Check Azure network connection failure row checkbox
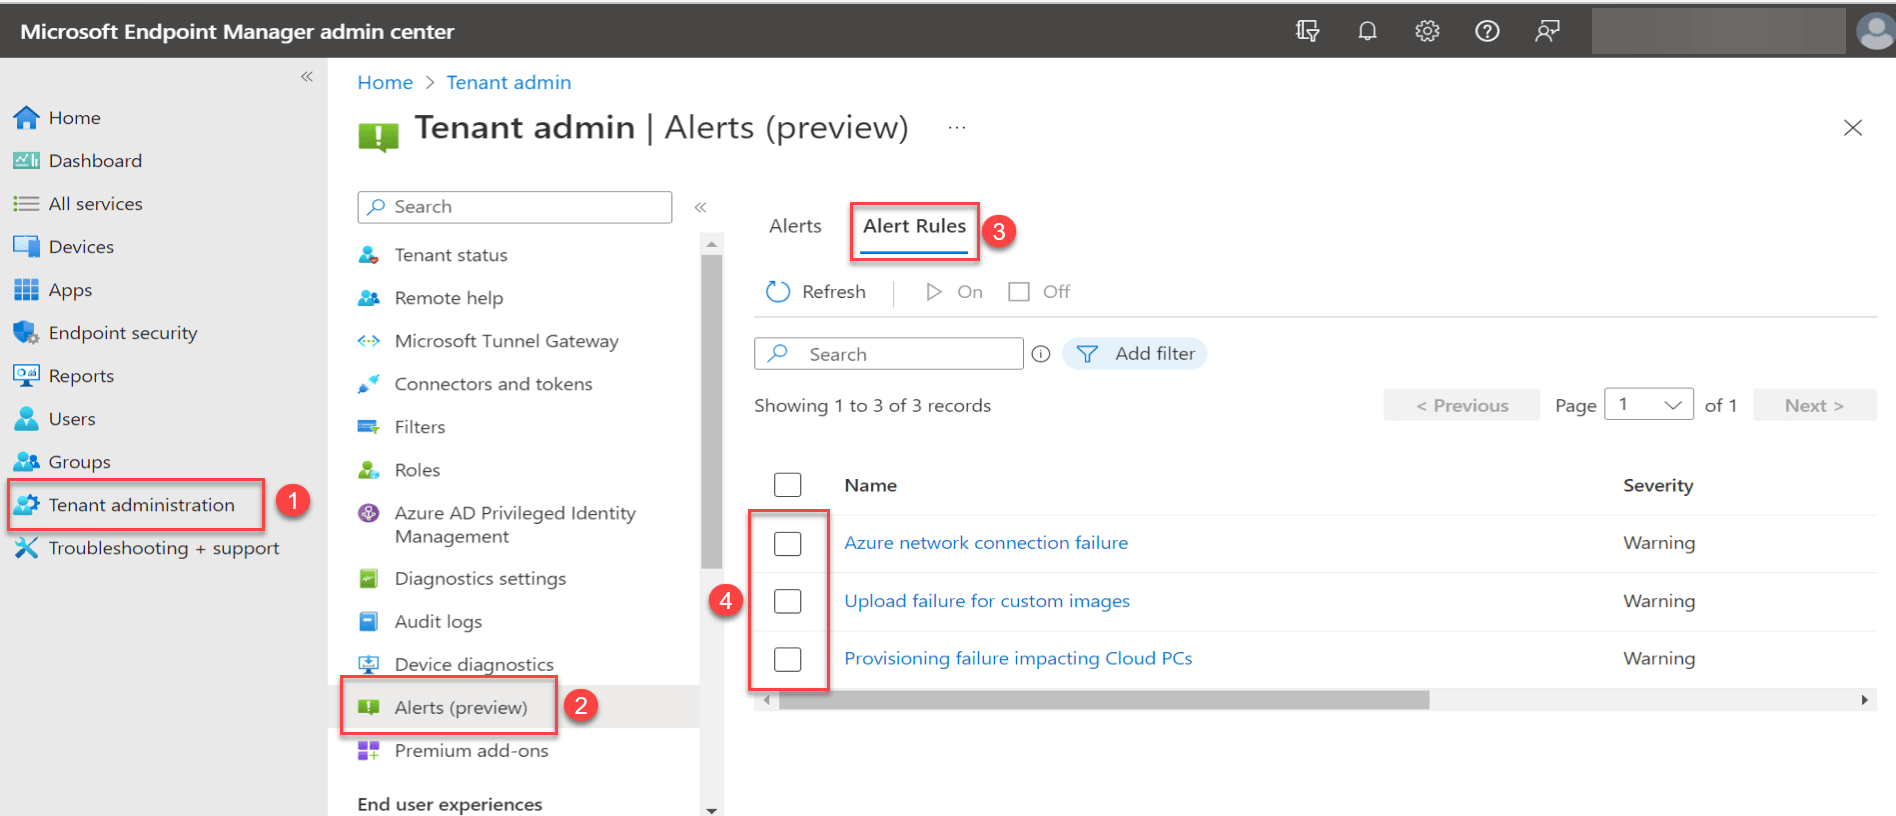 (788, 543)
